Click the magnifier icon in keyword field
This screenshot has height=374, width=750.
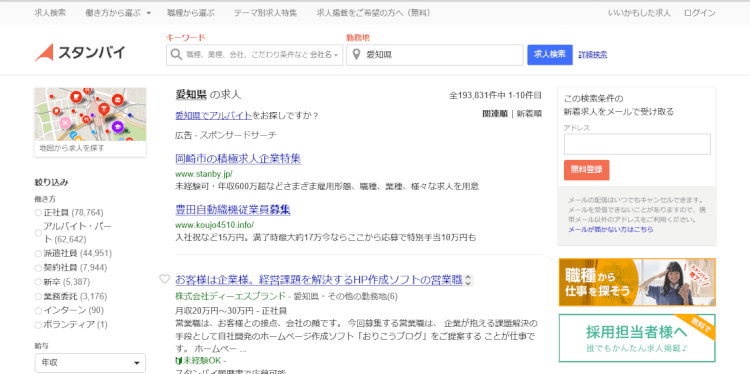tap(176, 55)
